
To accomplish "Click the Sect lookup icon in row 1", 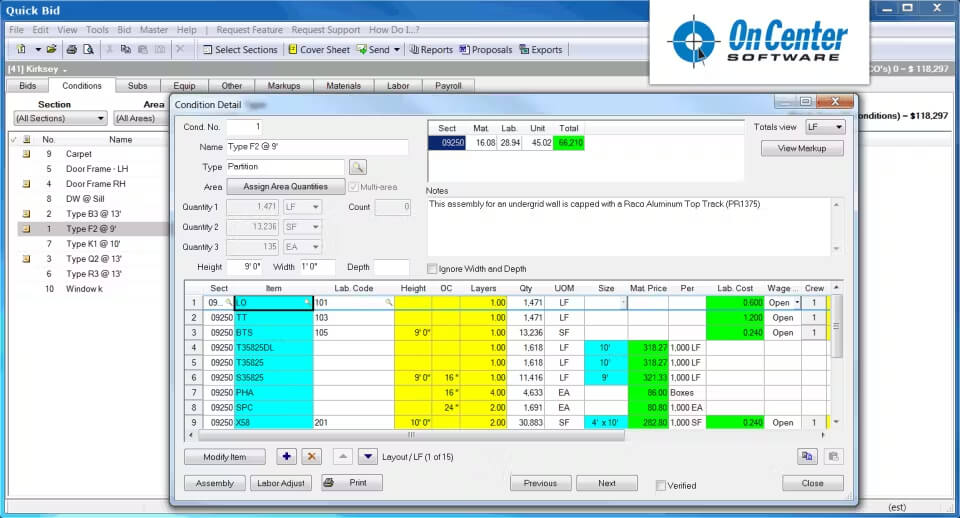I will pyautogui.click(x=229, y=302).
